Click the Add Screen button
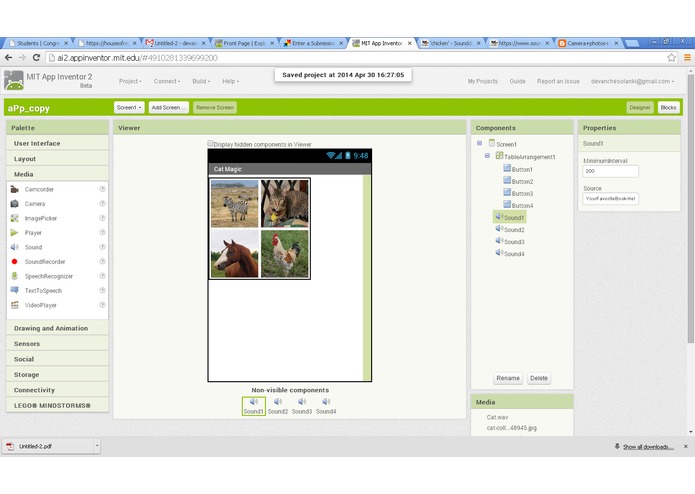This screenshot has height=494, width=695. click(x=168, y=108)
